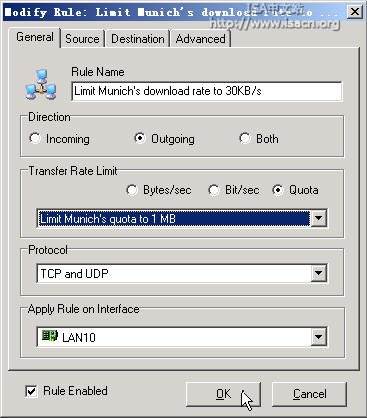Open the Destination tab
The width and height of the screenshot is (367, 418).
[138, 39]
